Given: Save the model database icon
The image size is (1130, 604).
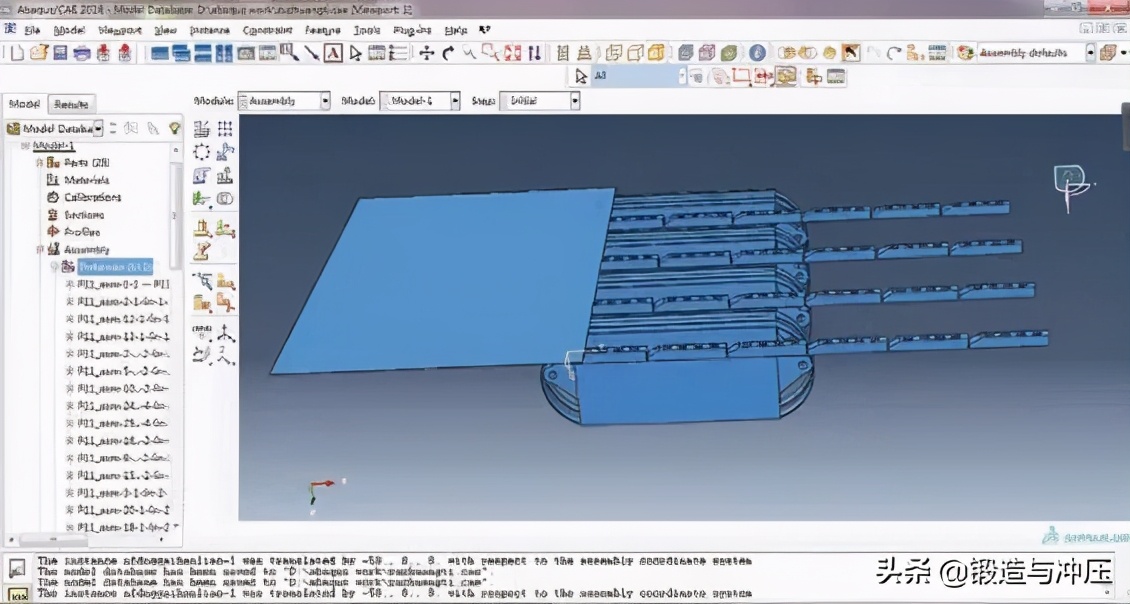Looking at the screenshot, I should tap(61, 53).
